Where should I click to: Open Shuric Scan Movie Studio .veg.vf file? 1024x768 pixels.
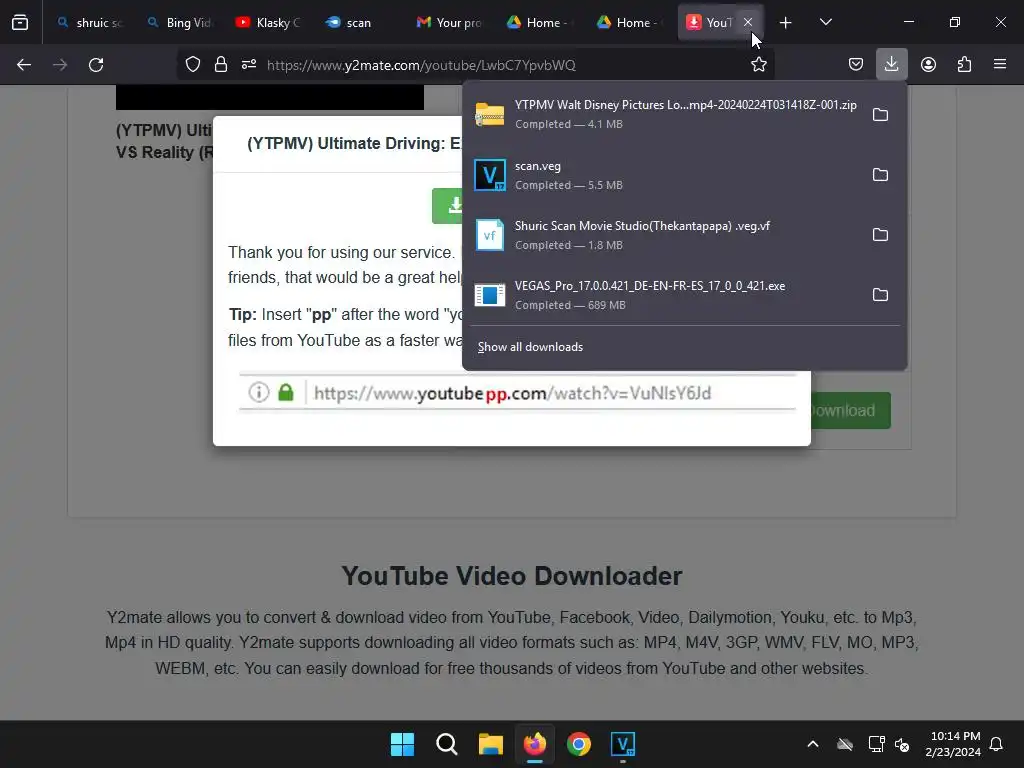(664, 234)
